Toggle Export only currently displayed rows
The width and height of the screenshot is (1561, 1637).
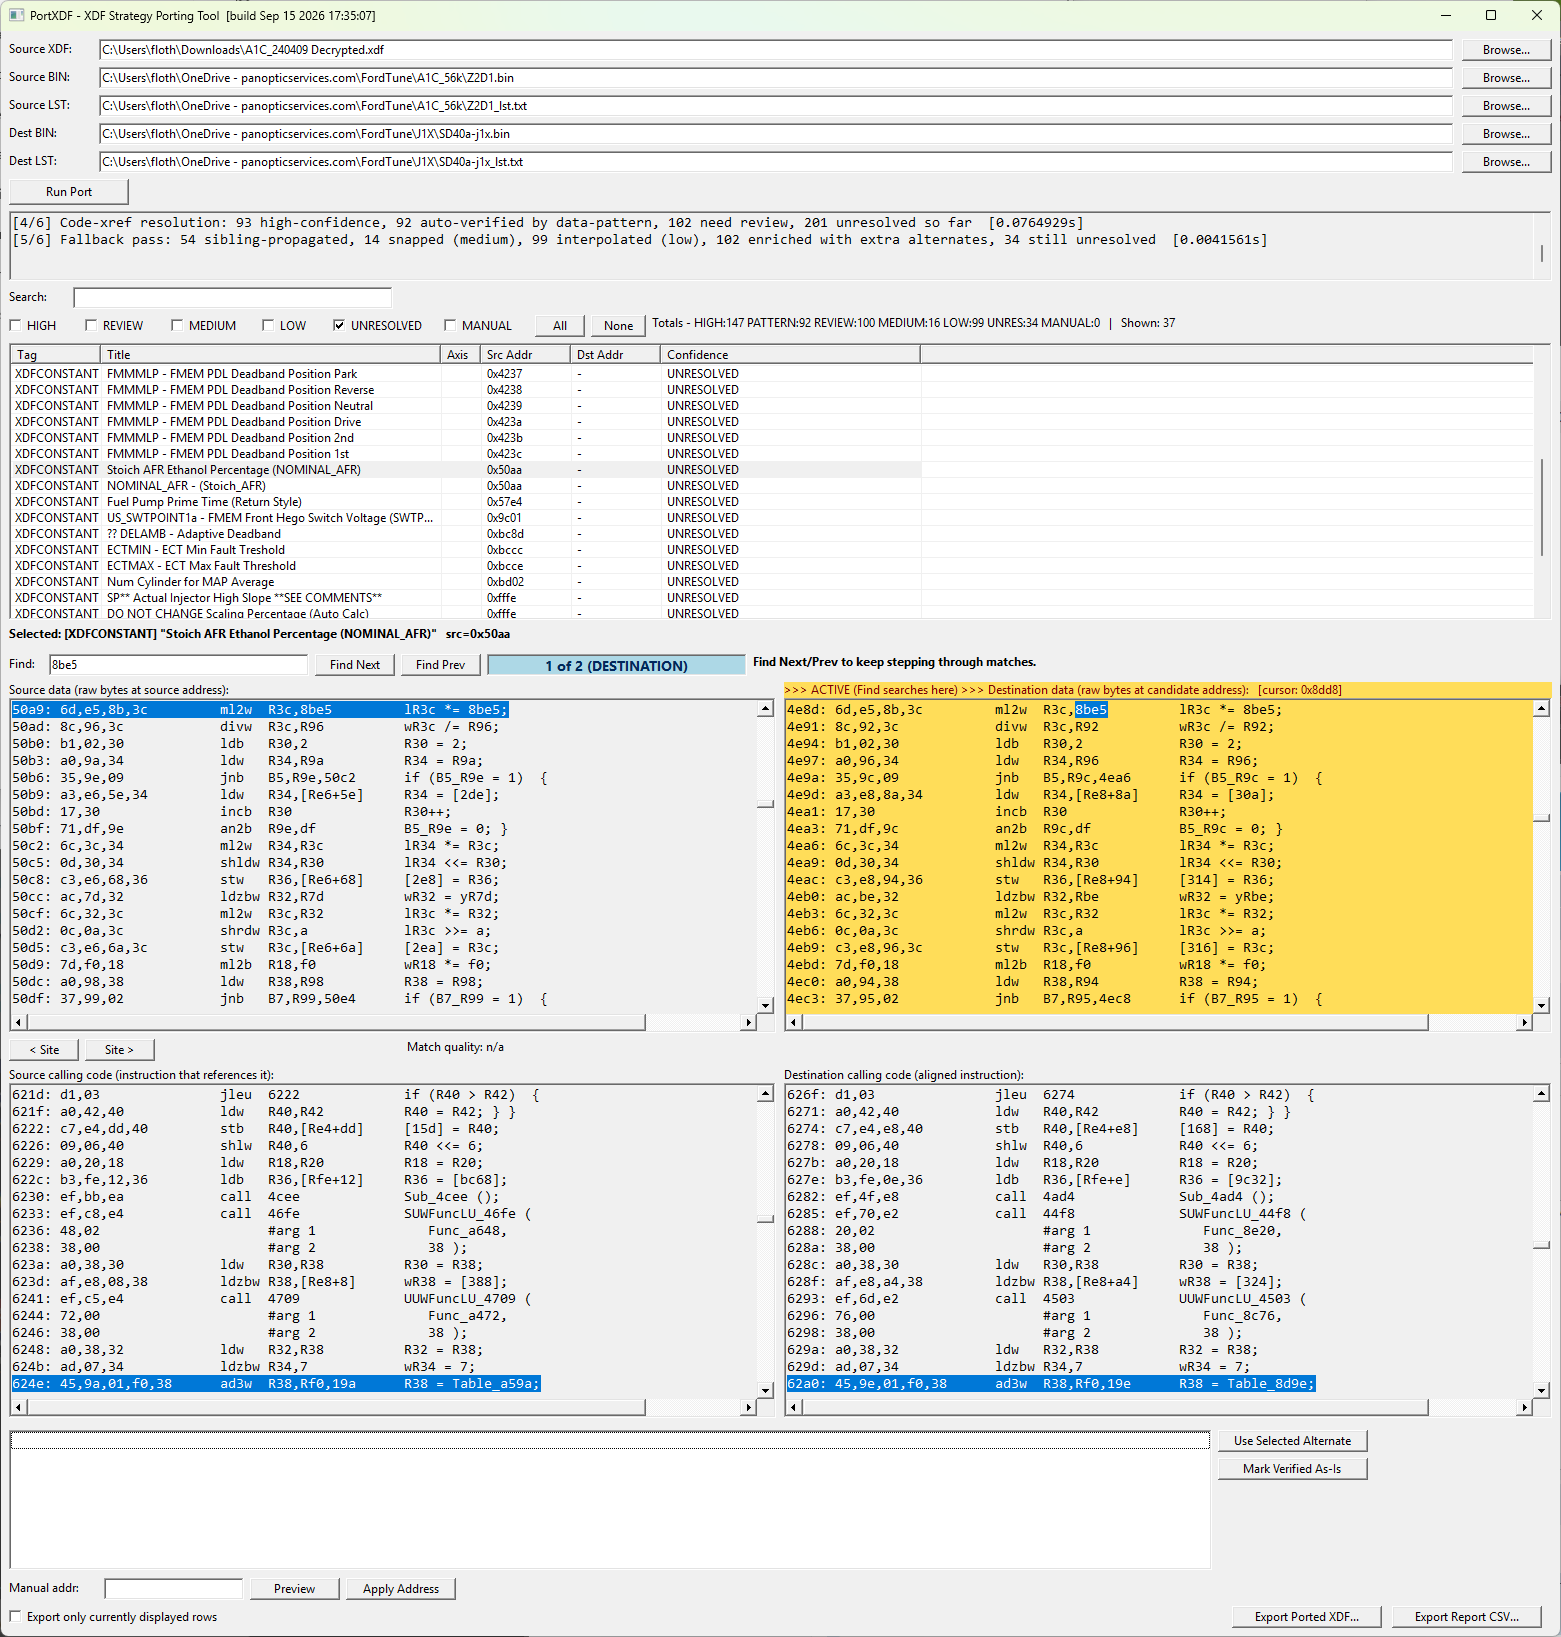pos(15,1616)
